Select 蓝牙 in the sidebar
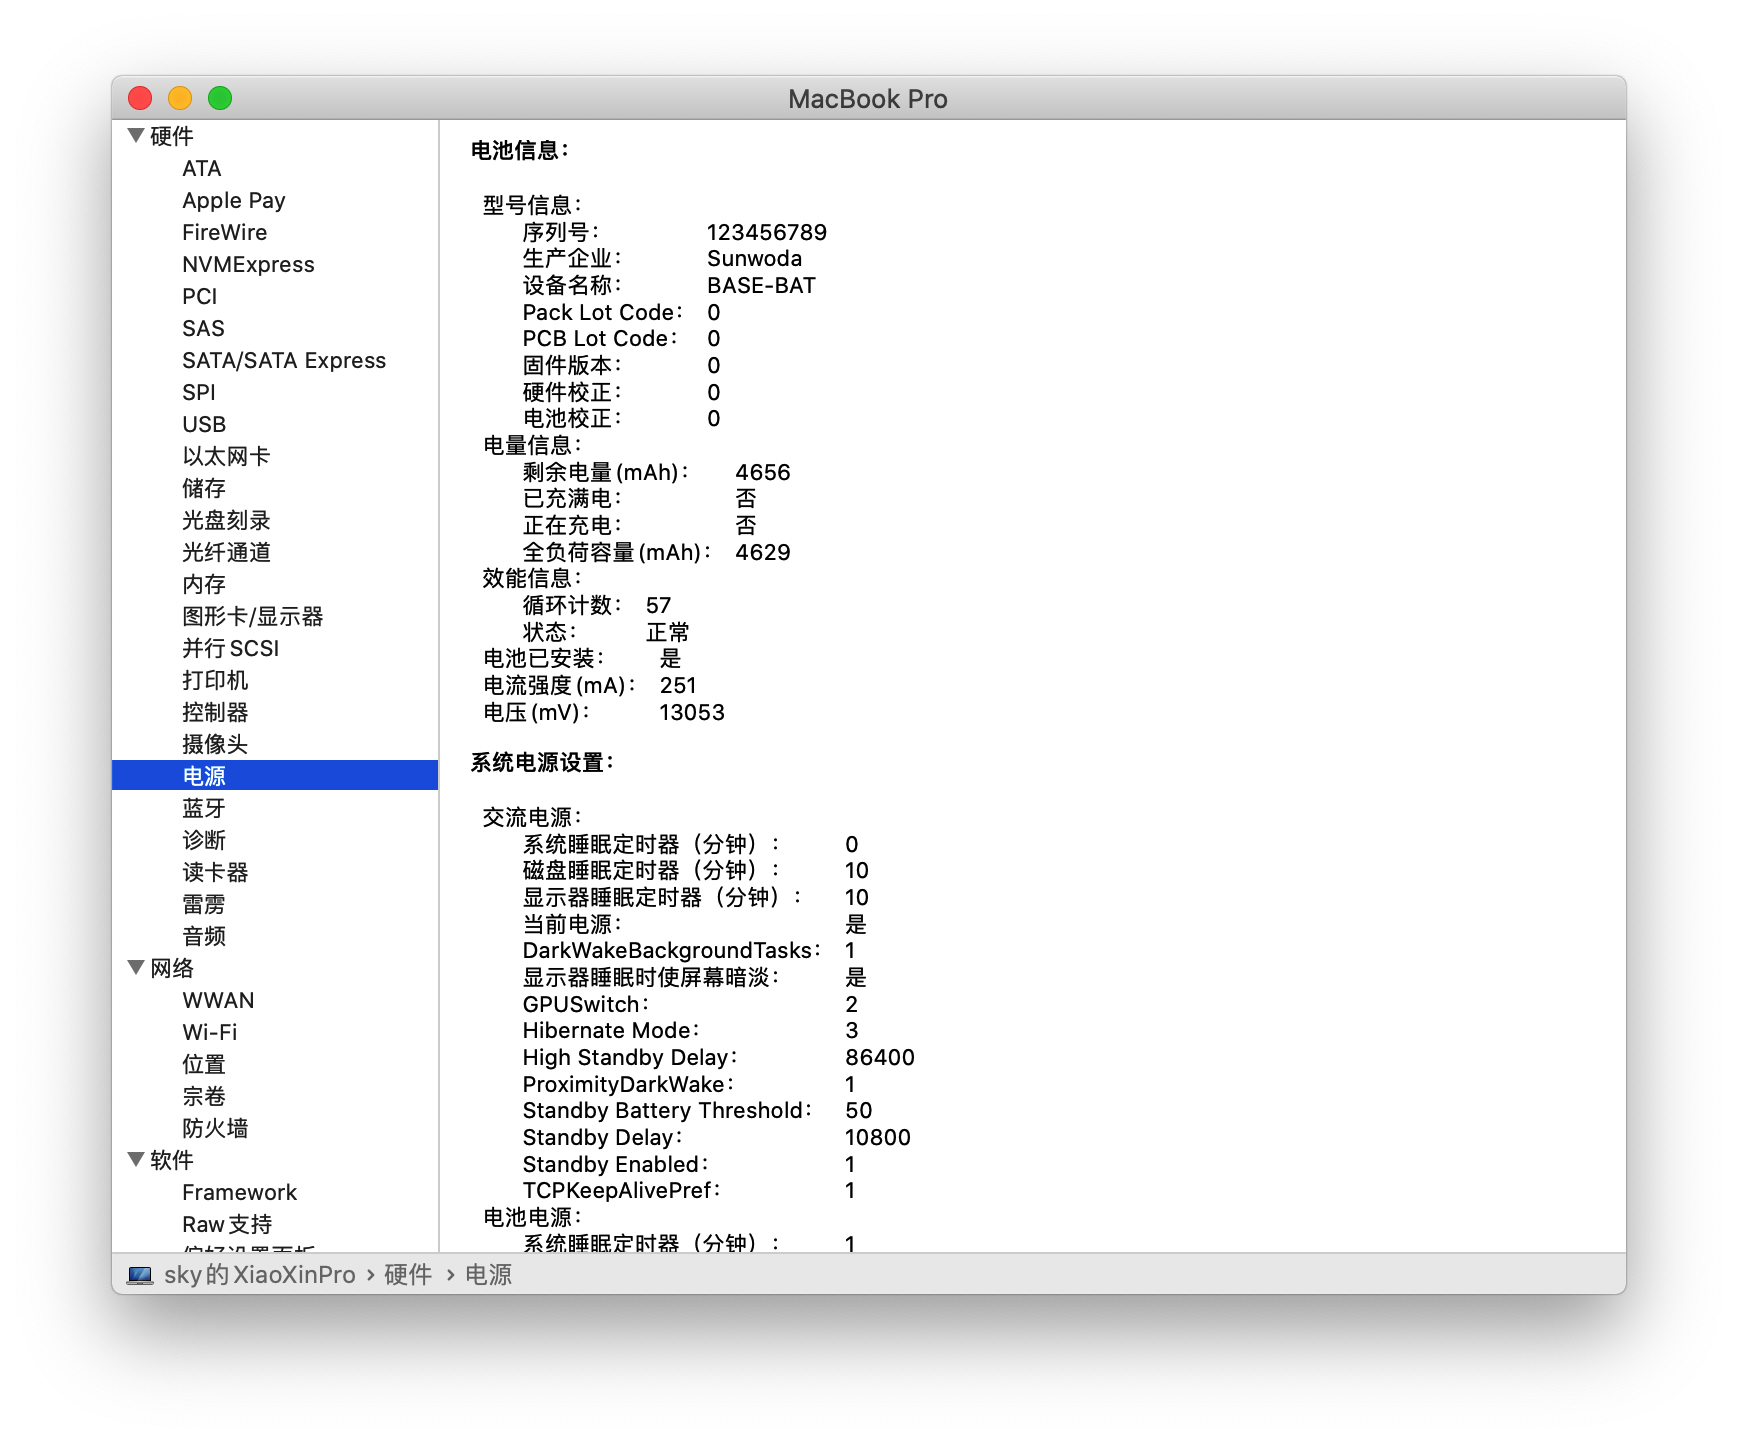Screen dimensions: 1738x1442 [x=204, y=808]
